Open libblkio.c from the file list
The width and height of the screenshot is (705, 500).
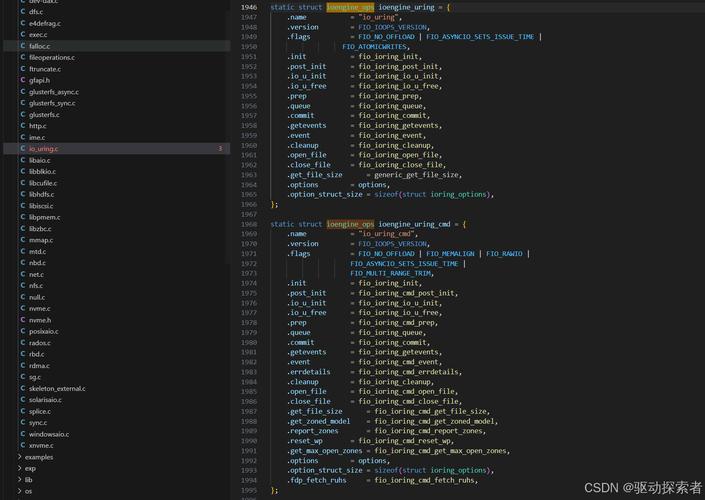point(42,171)
